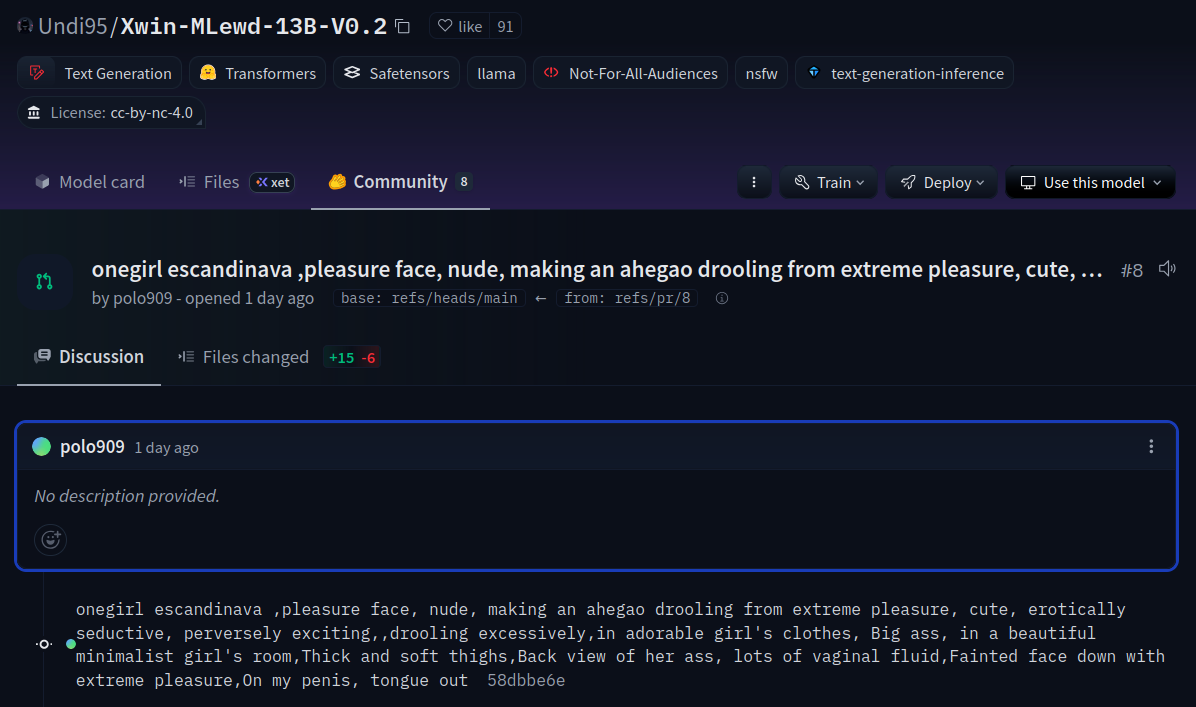Expand the Deploy dropdown
The width and height of the screenshot is (1196, 707).
click(941, 182)
